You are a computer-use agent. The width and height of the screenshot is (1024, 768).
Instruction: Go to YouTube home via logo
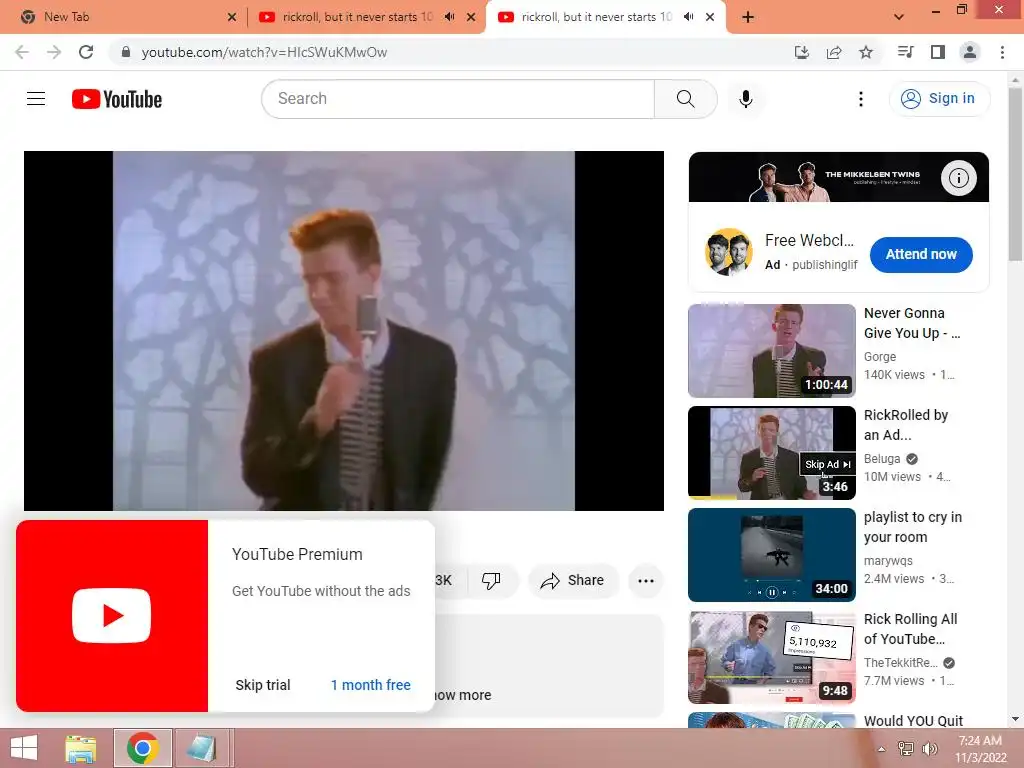click(117, 99)
